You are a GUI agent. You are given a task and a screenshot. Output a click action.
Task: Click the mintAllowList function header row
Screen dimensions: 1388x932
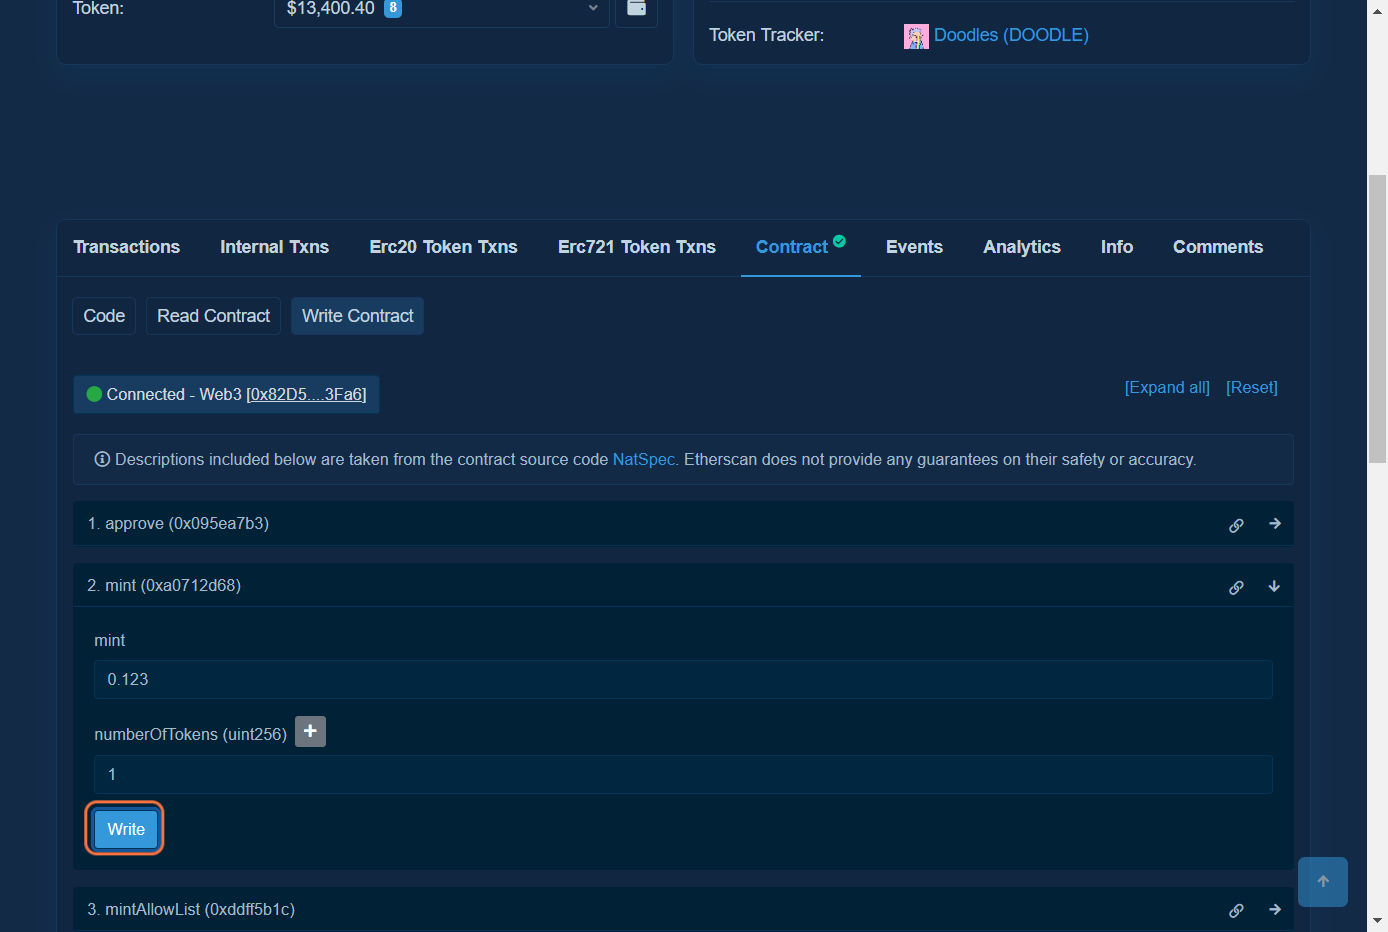pyautogui.click(x=683, y=909)
